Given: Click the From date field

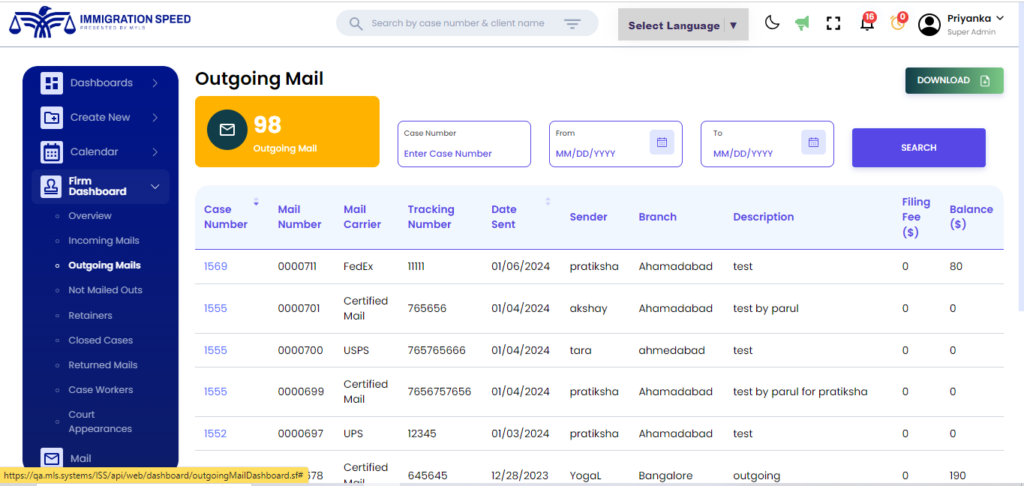Looking at the screenshot, I should click(615, 144).
